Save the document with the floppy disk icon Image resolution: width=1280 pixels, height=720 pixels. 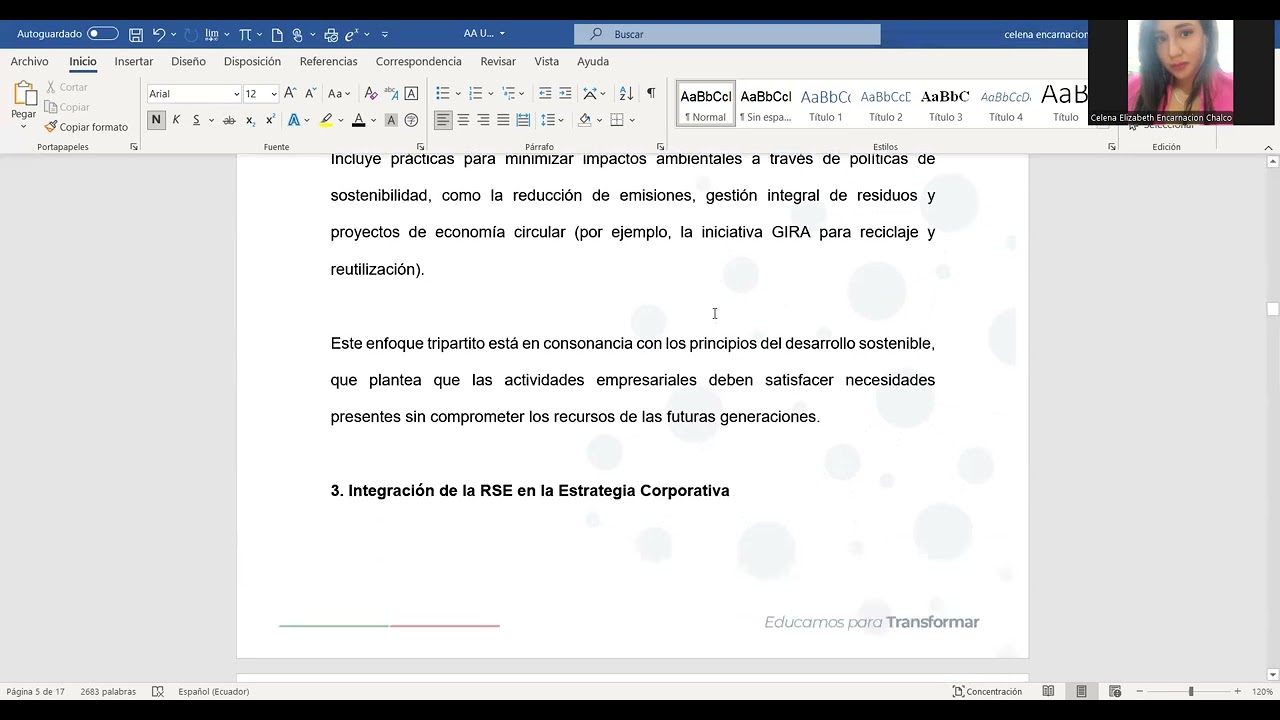[136, 34]
